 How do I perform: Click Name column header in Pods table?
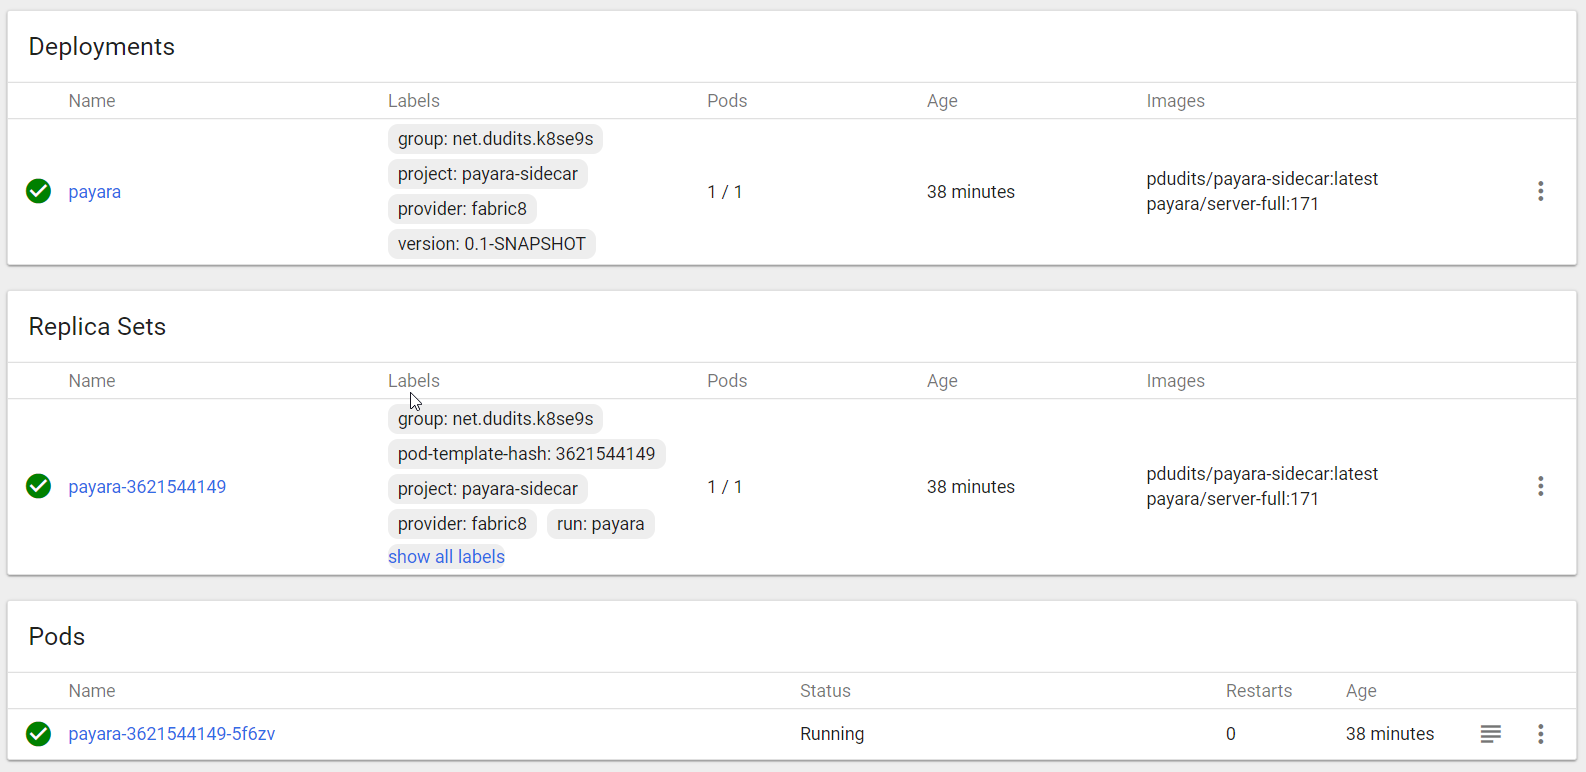(92, 691)
